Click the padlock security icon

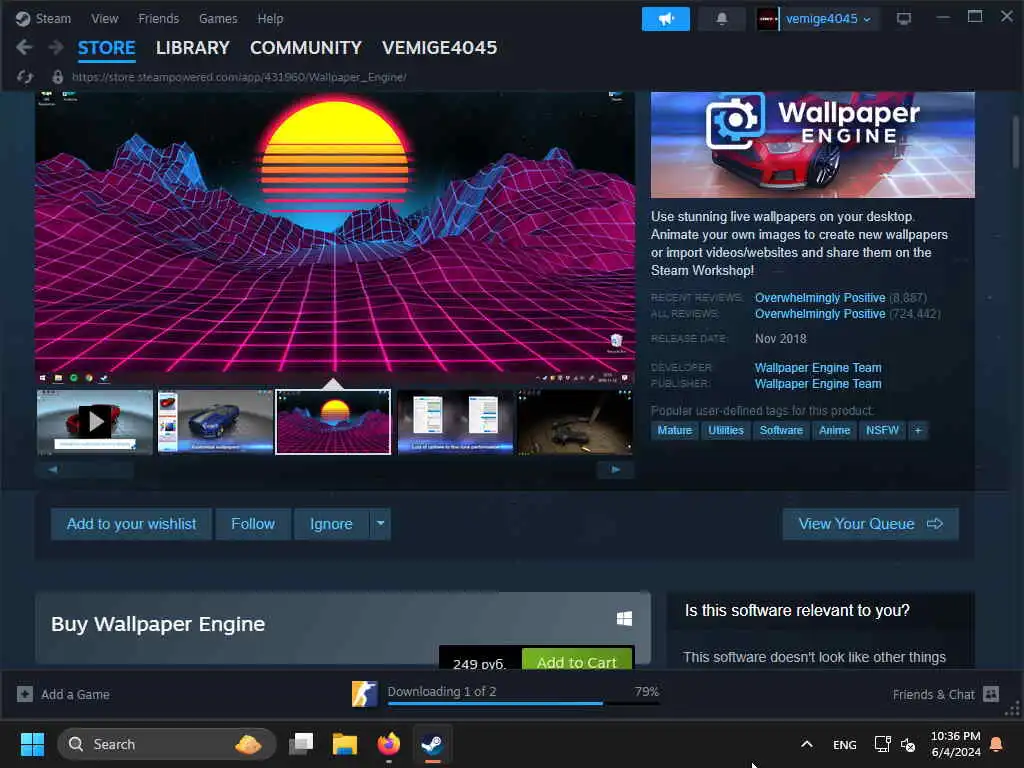(x=57, y=77)
